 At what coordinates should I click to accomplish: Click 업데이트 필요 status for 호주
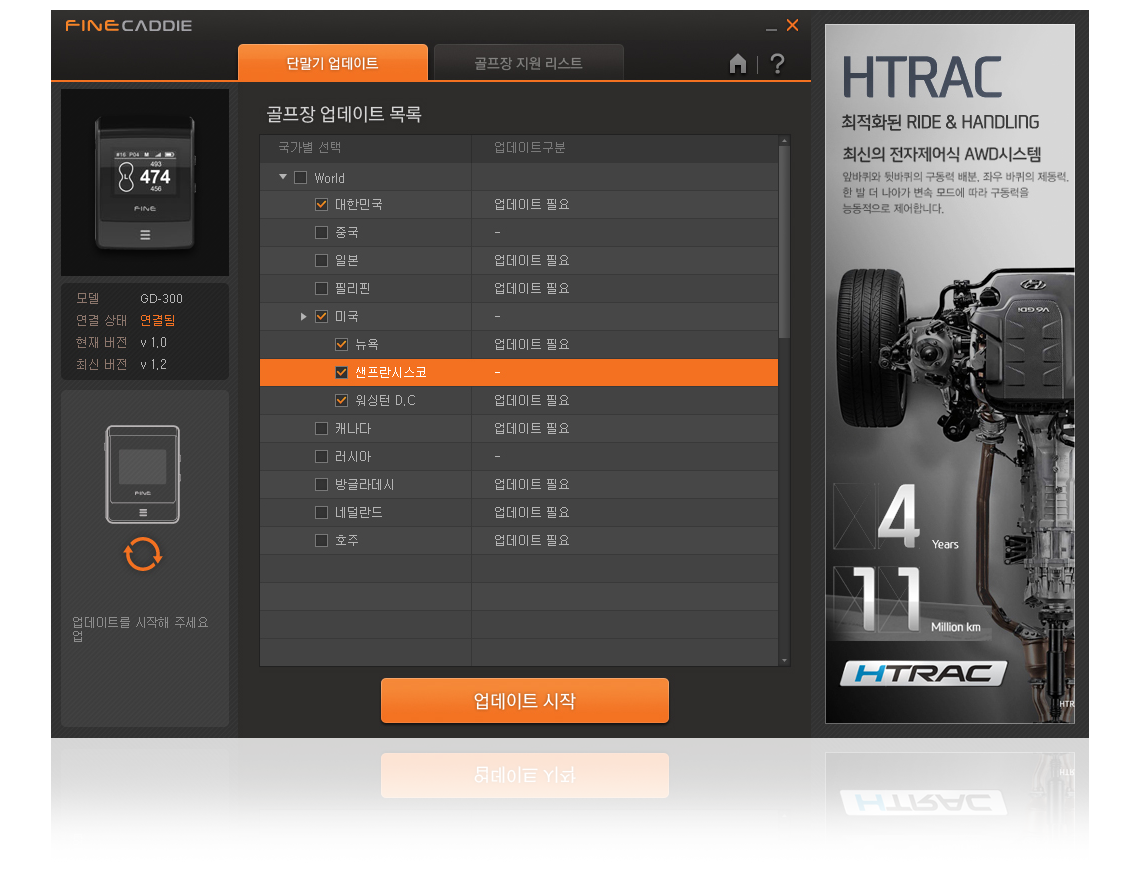tap(531, 540)
